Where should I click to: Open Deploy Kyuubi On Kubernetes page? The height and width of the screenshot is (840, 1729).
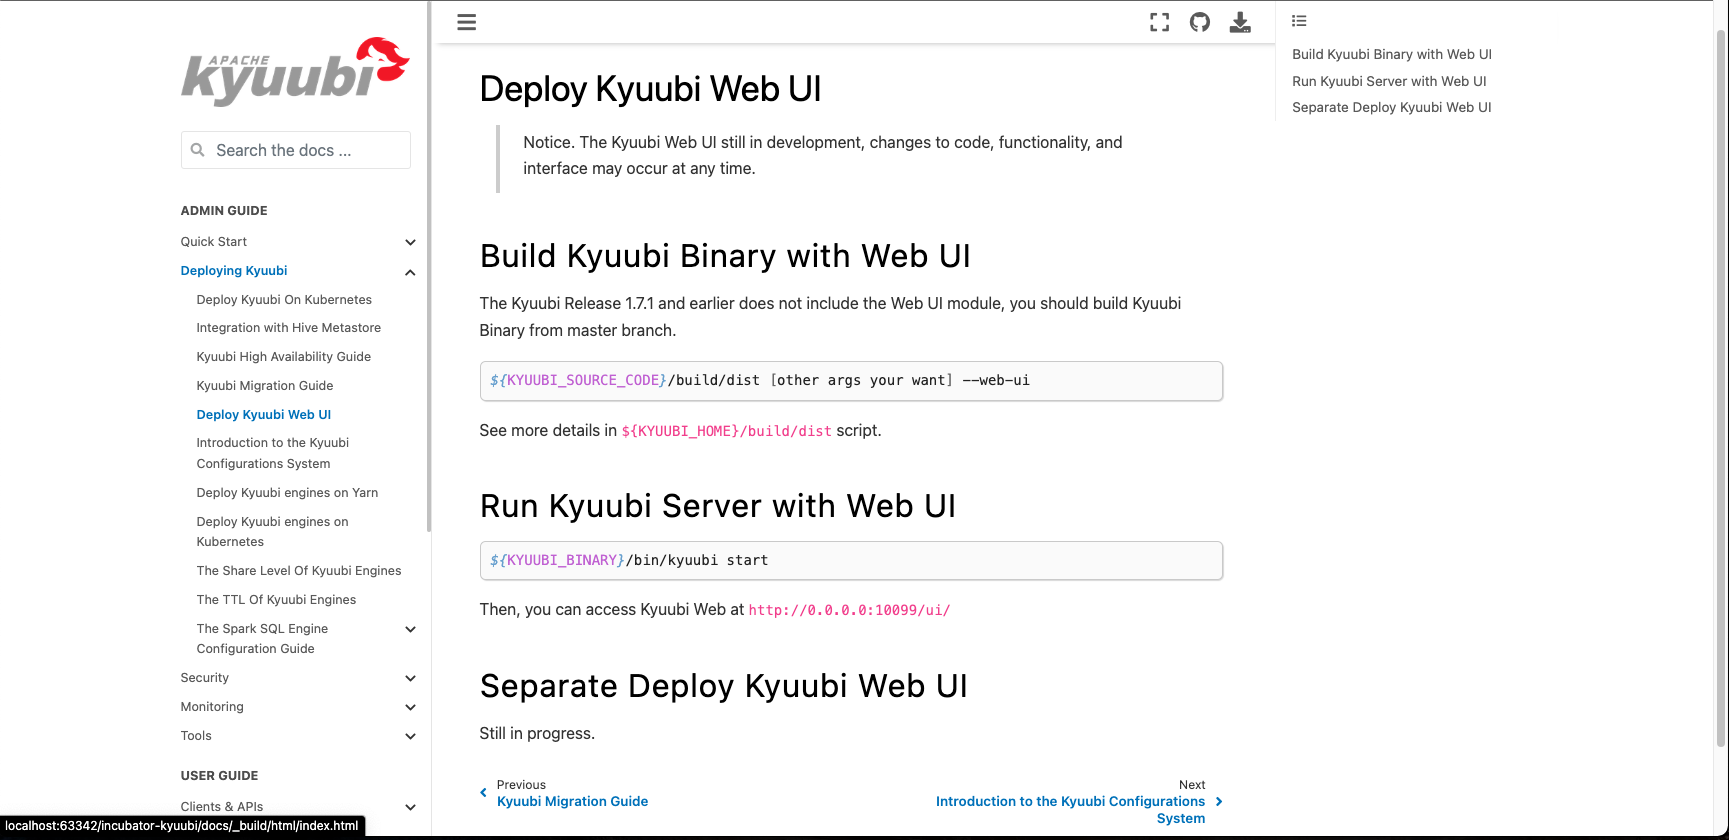tap(284, 300)
